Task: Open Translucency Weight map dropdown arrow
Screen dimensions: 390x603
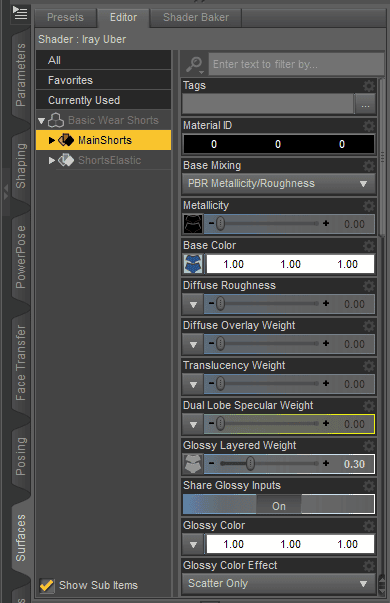Action: pyautogui.click(x=193, y=385)
